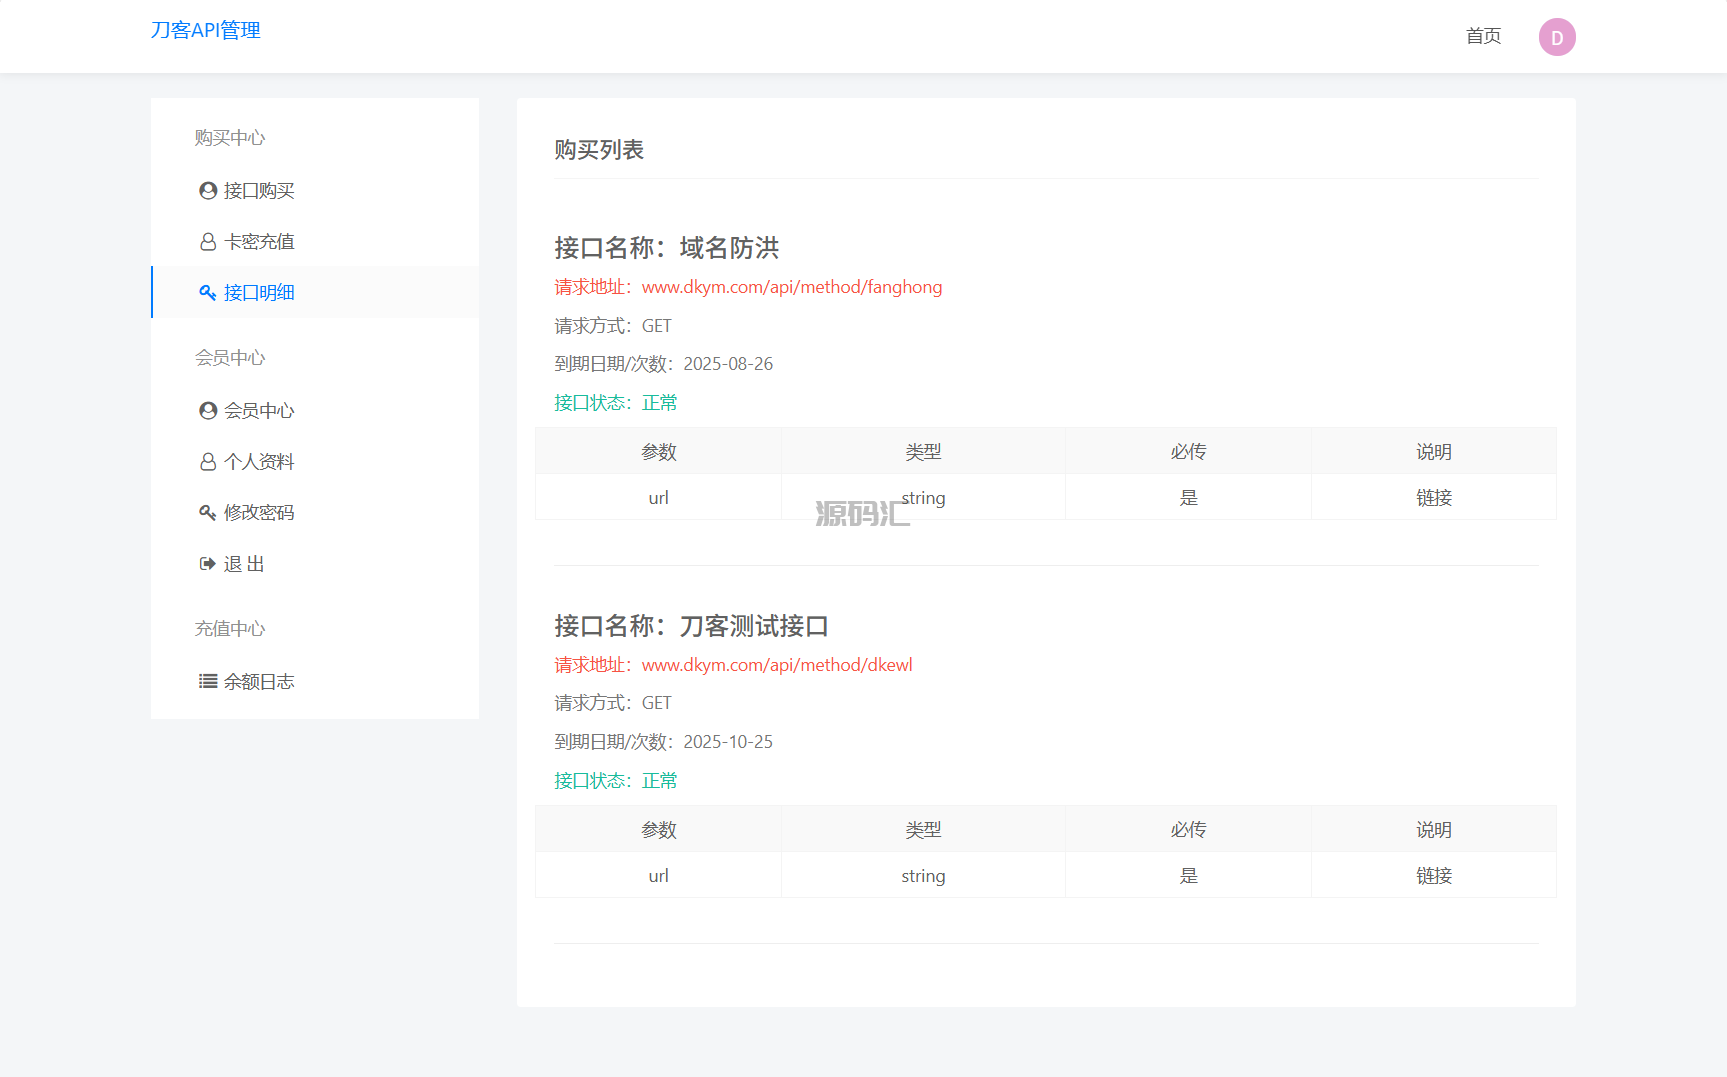The width and height of the screenshot is (1727, 1077).
Task: Click 请求方式：GET under 刀客测试接口
Action: [613, 703]
